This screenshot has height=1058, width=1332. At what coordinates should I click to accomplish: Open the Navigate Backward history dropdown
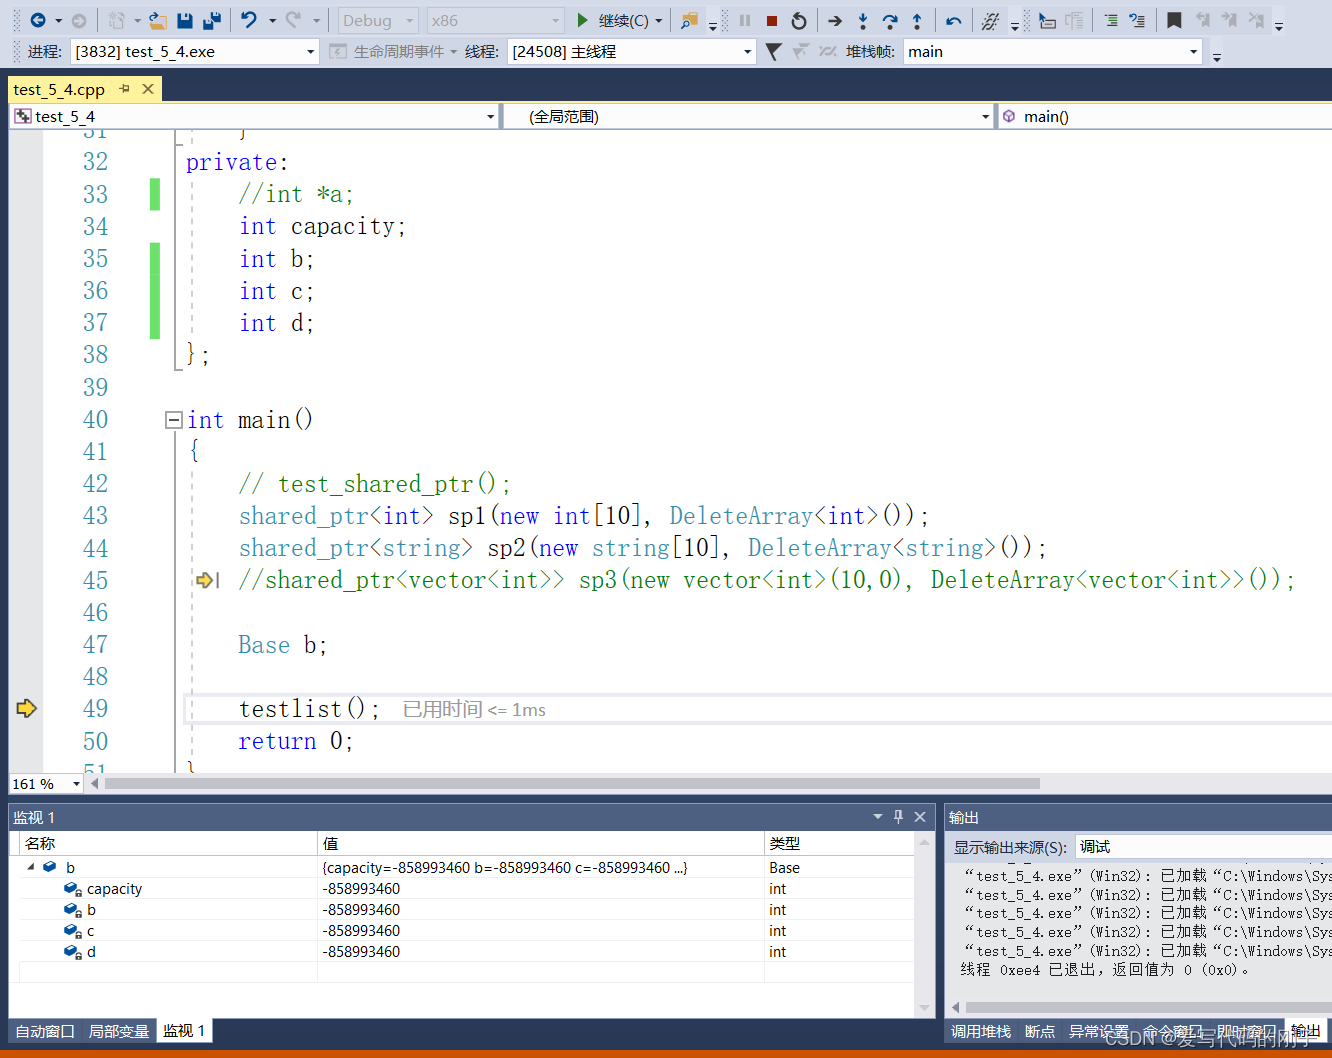(x=58, y=20)
